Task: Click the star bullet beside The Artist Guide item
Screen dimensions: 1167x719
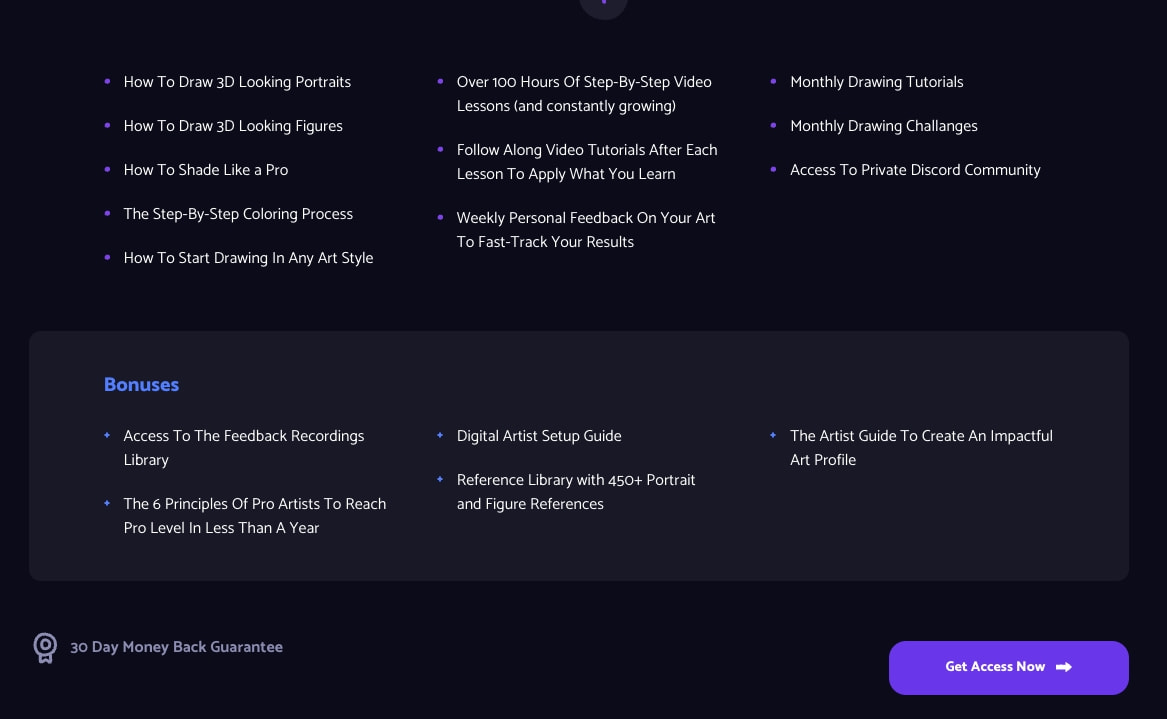Action: click(773, 435)
